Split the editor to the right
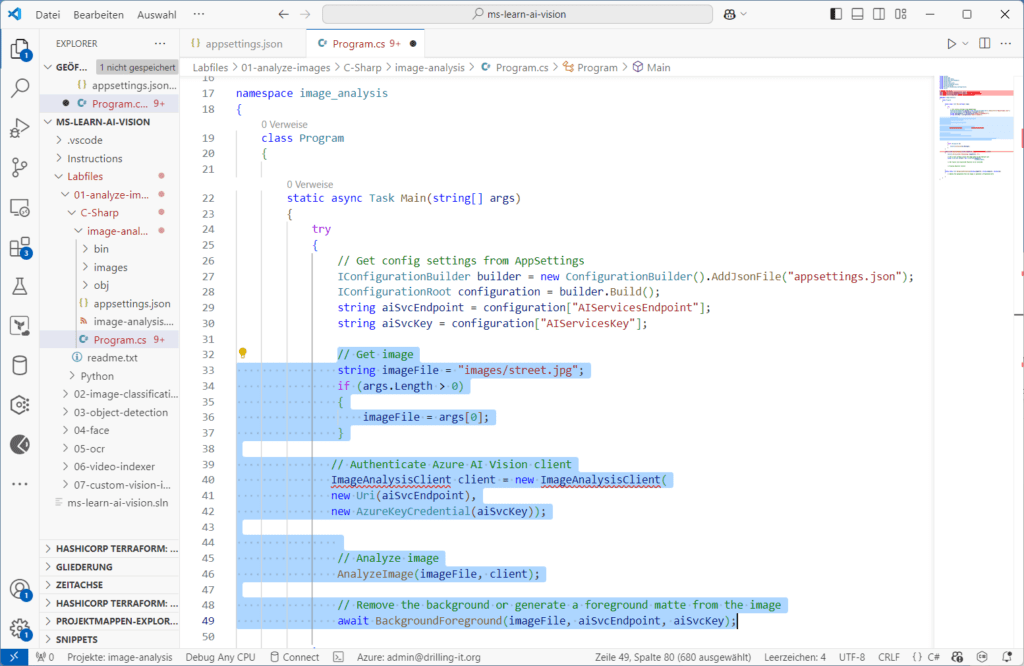 point(985,43)
